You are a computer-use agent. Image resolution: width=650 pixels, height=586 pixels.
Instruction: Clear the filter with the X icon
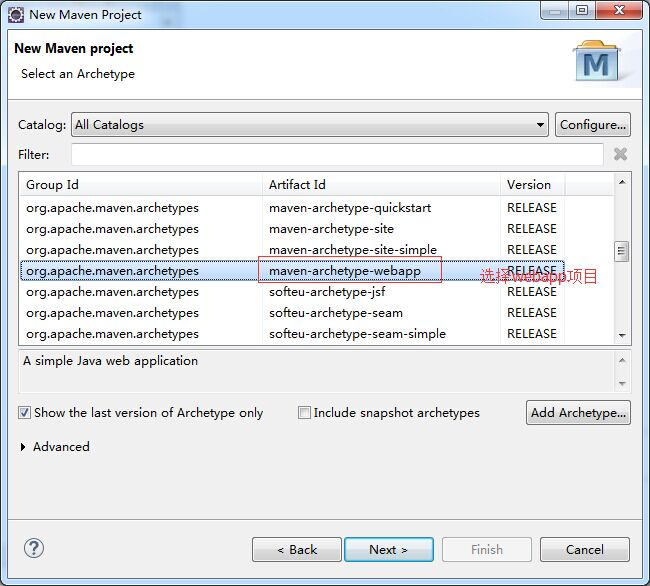[620, 154]
